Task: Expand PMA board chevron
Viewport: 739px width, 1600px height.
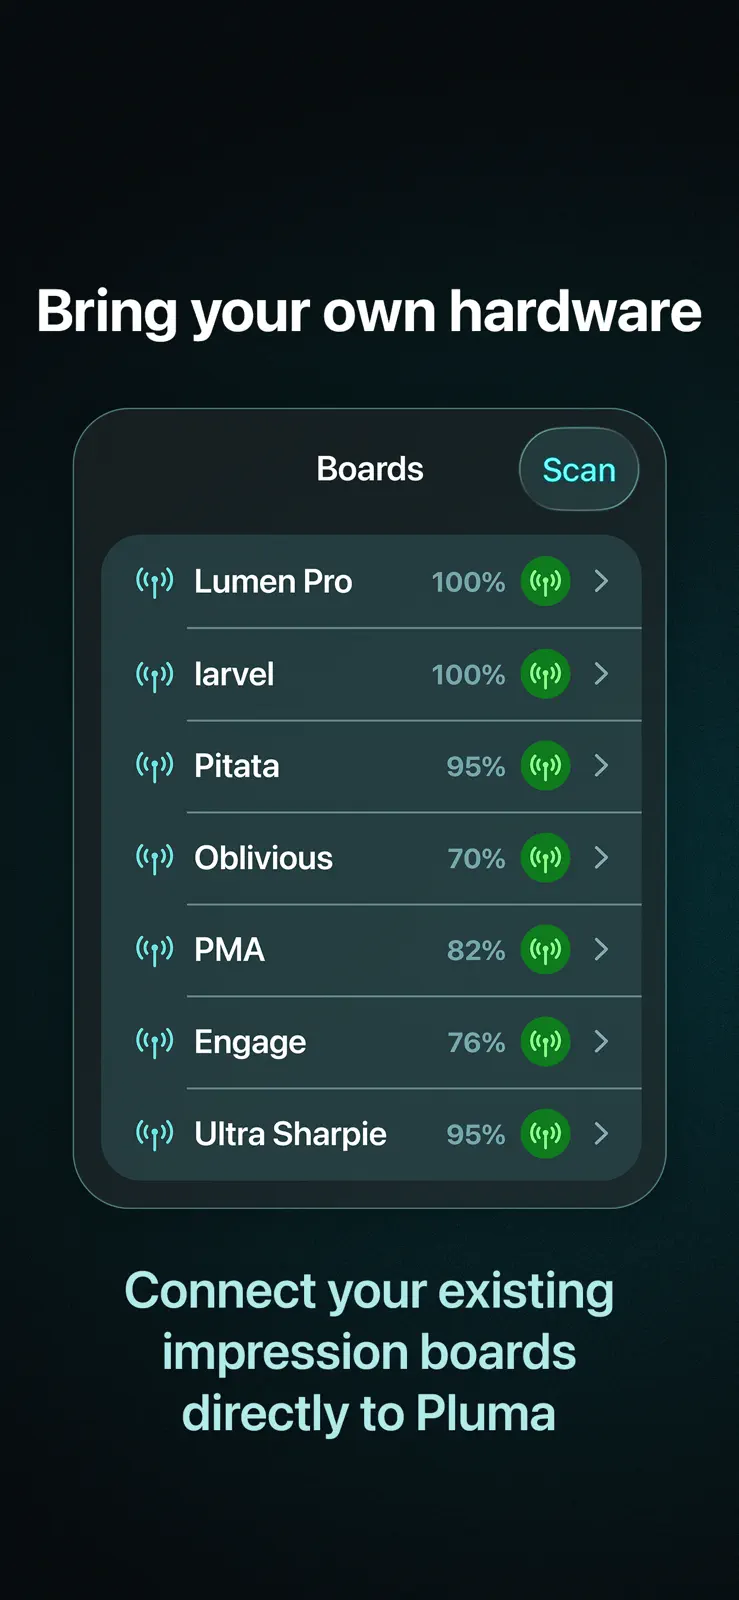Action: pos(601,950)
